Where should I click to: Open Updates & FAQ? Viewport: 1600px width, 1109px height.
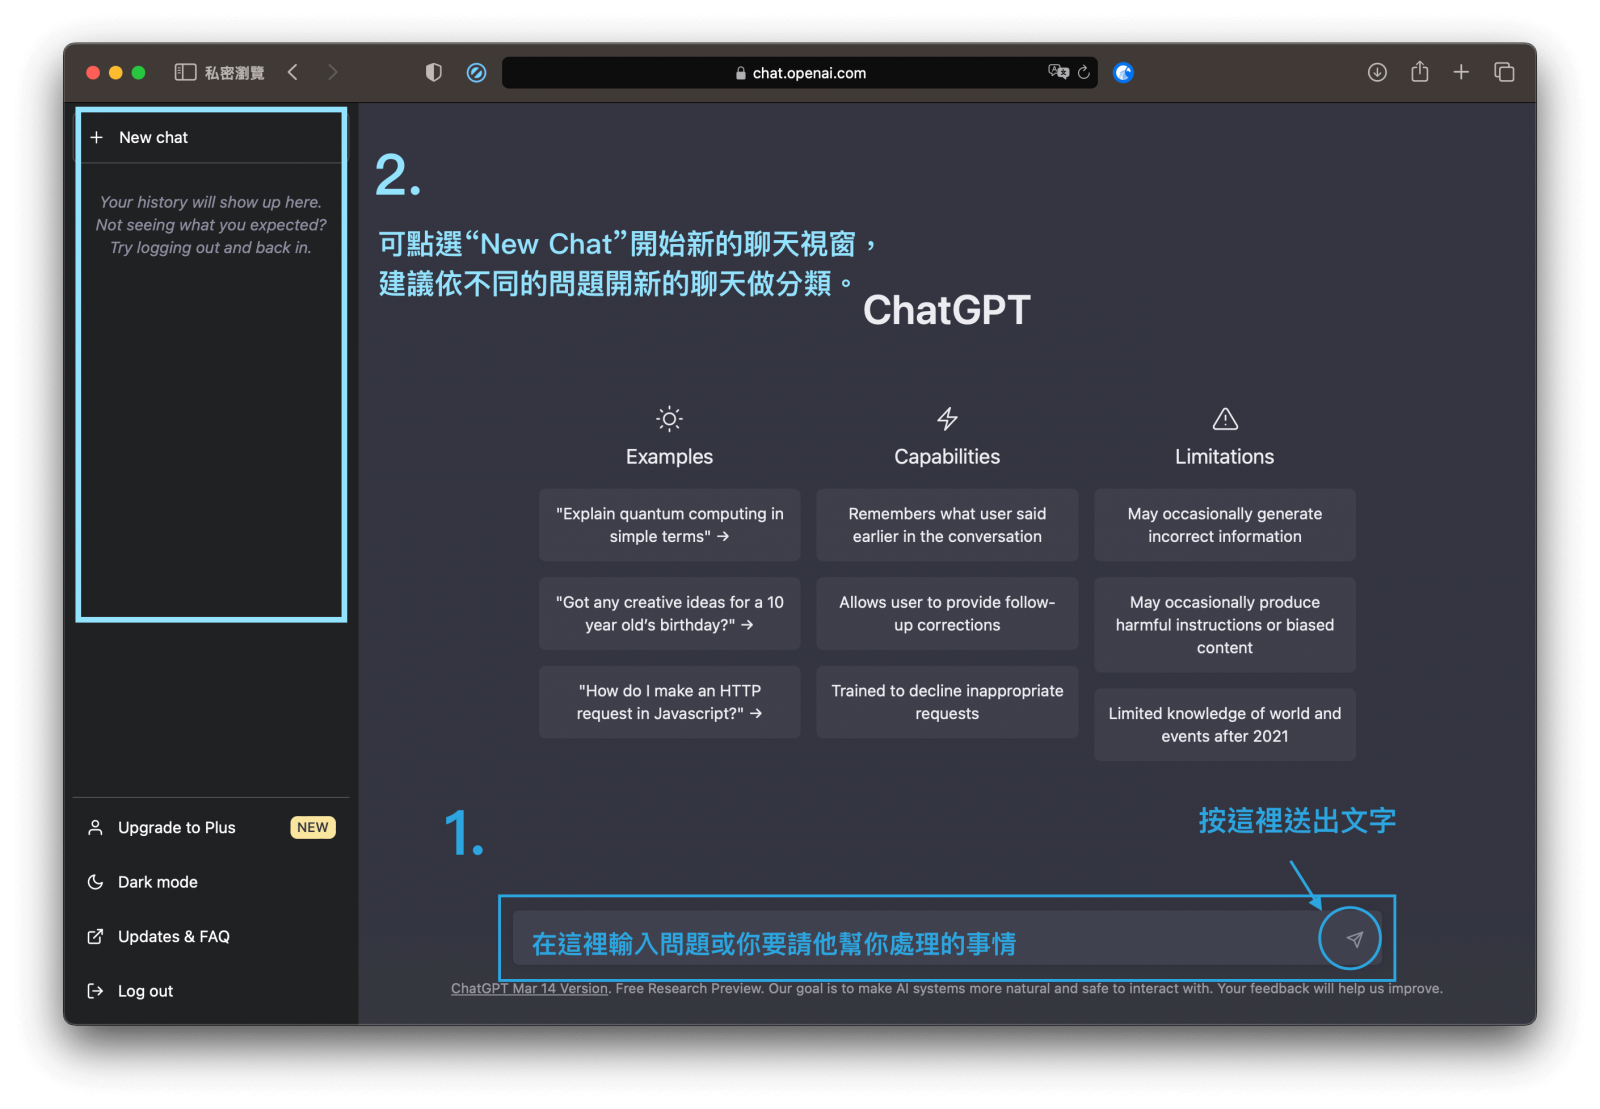coord(211,936)
